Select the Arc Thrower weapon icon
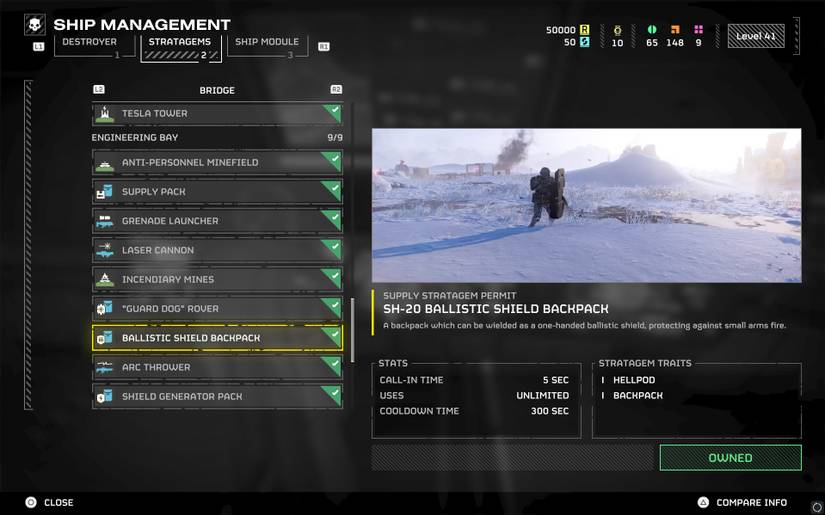Viewport: 825px width, 515px height. pyautogui.click(x=105, y=367)
